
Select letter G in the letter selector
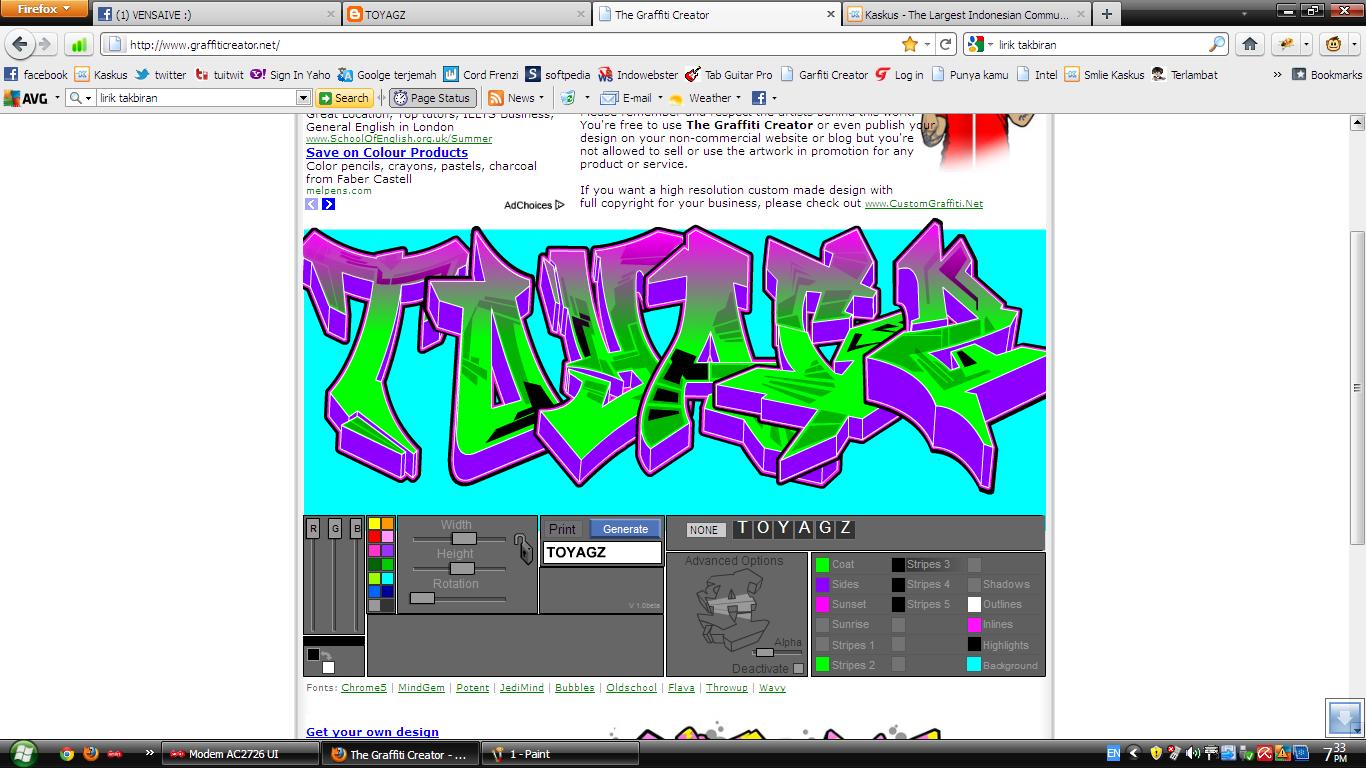click(825, 528)
